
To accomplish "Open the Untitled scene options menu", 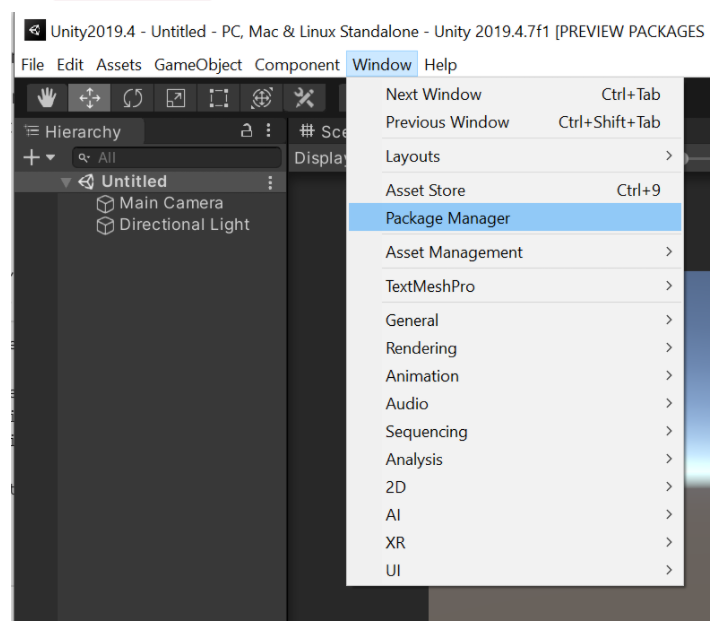I will pos(271,183).
